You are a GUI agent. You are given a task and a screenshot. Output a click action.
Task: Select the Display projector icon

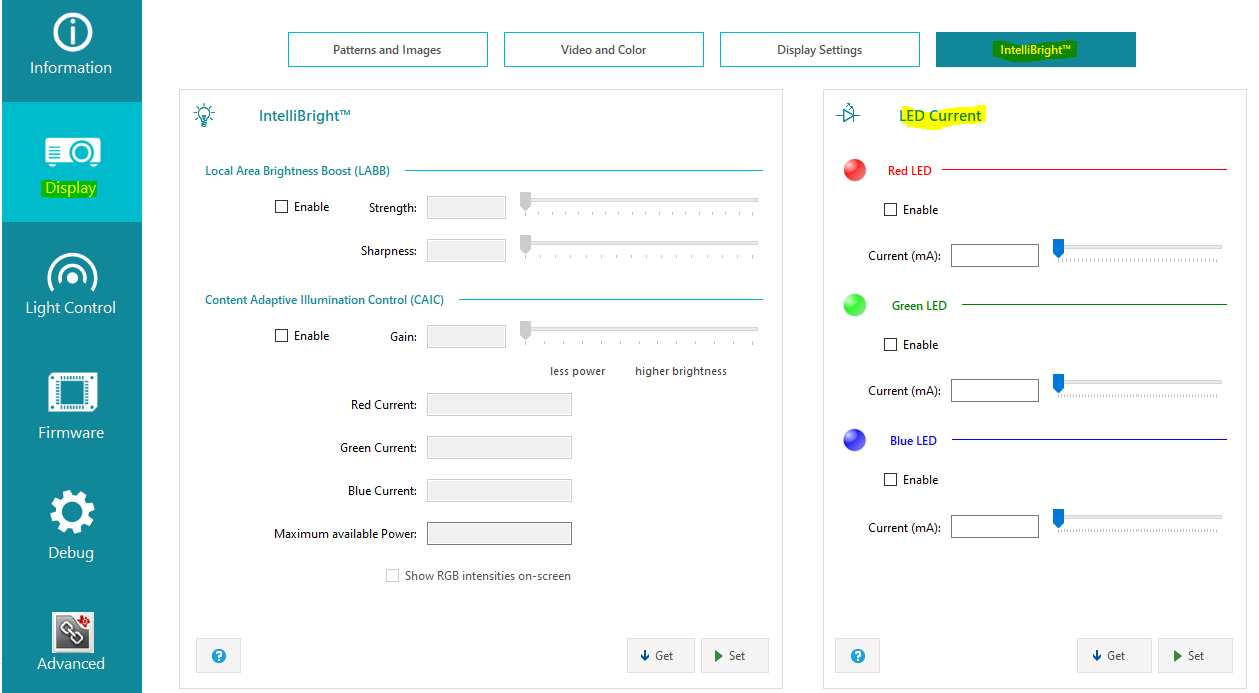click(x=71, y=151)
